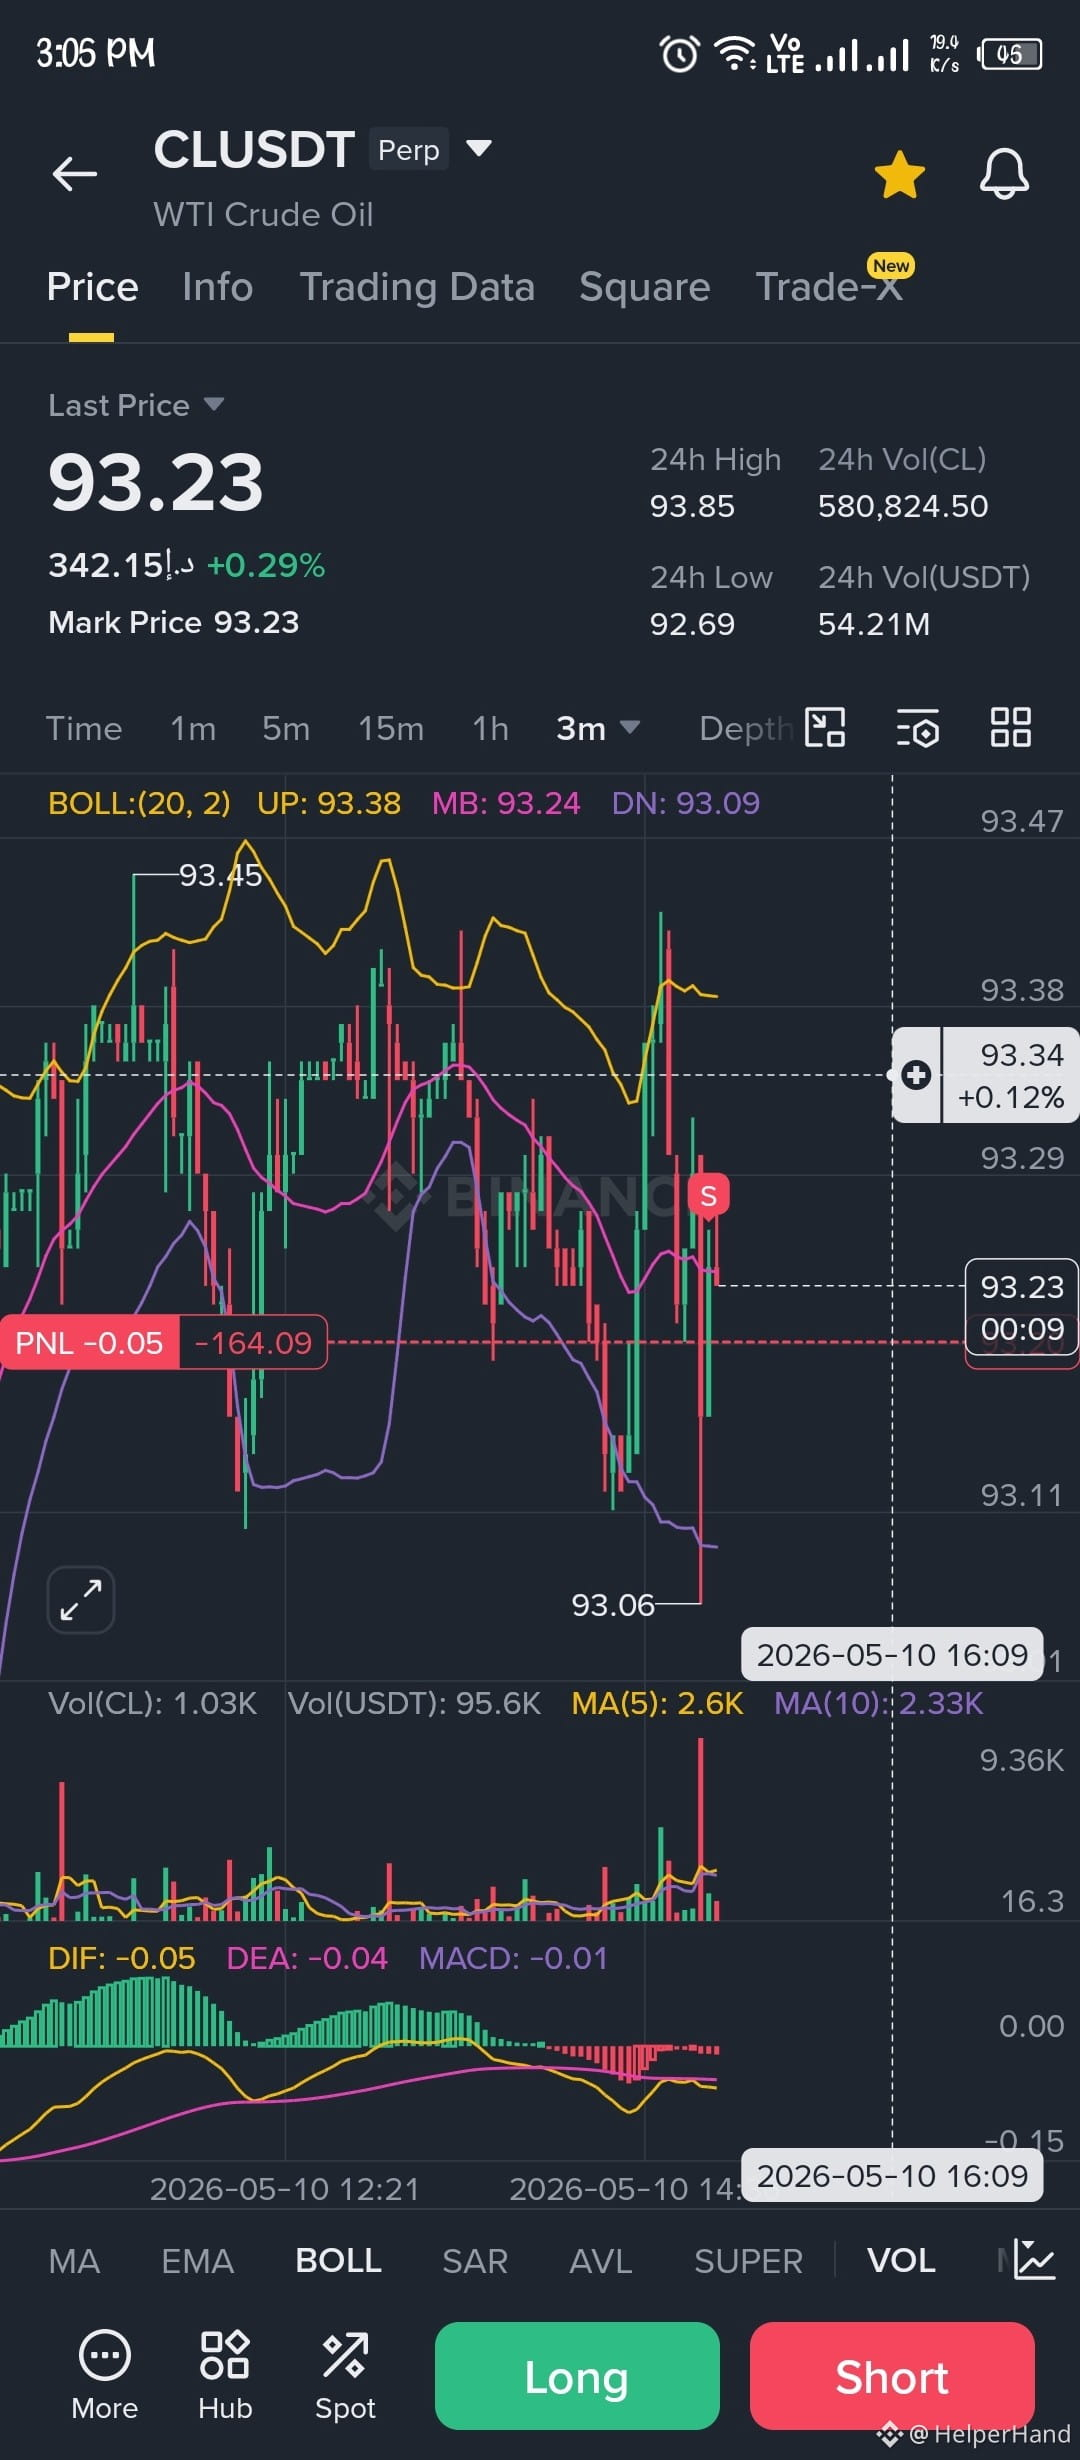
Task: Tap the 24h High value 93.85
Action: [692, 506]
